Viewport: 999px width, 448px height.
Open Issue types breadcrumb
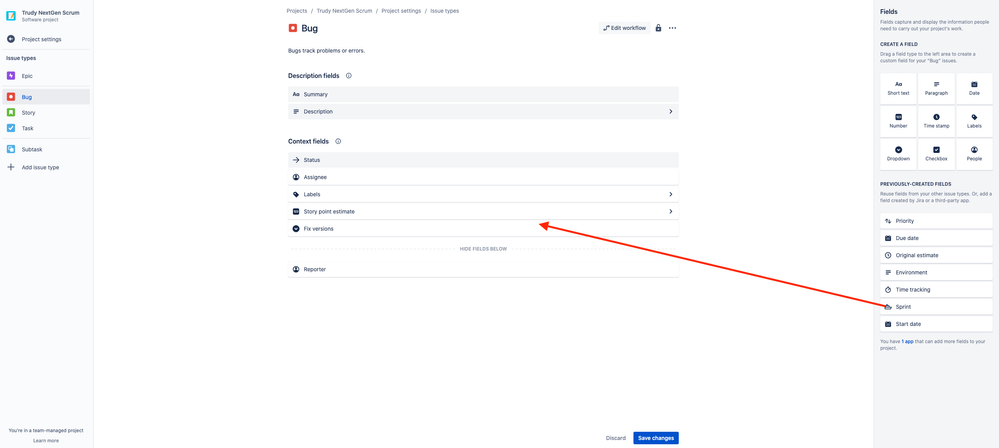444,11
